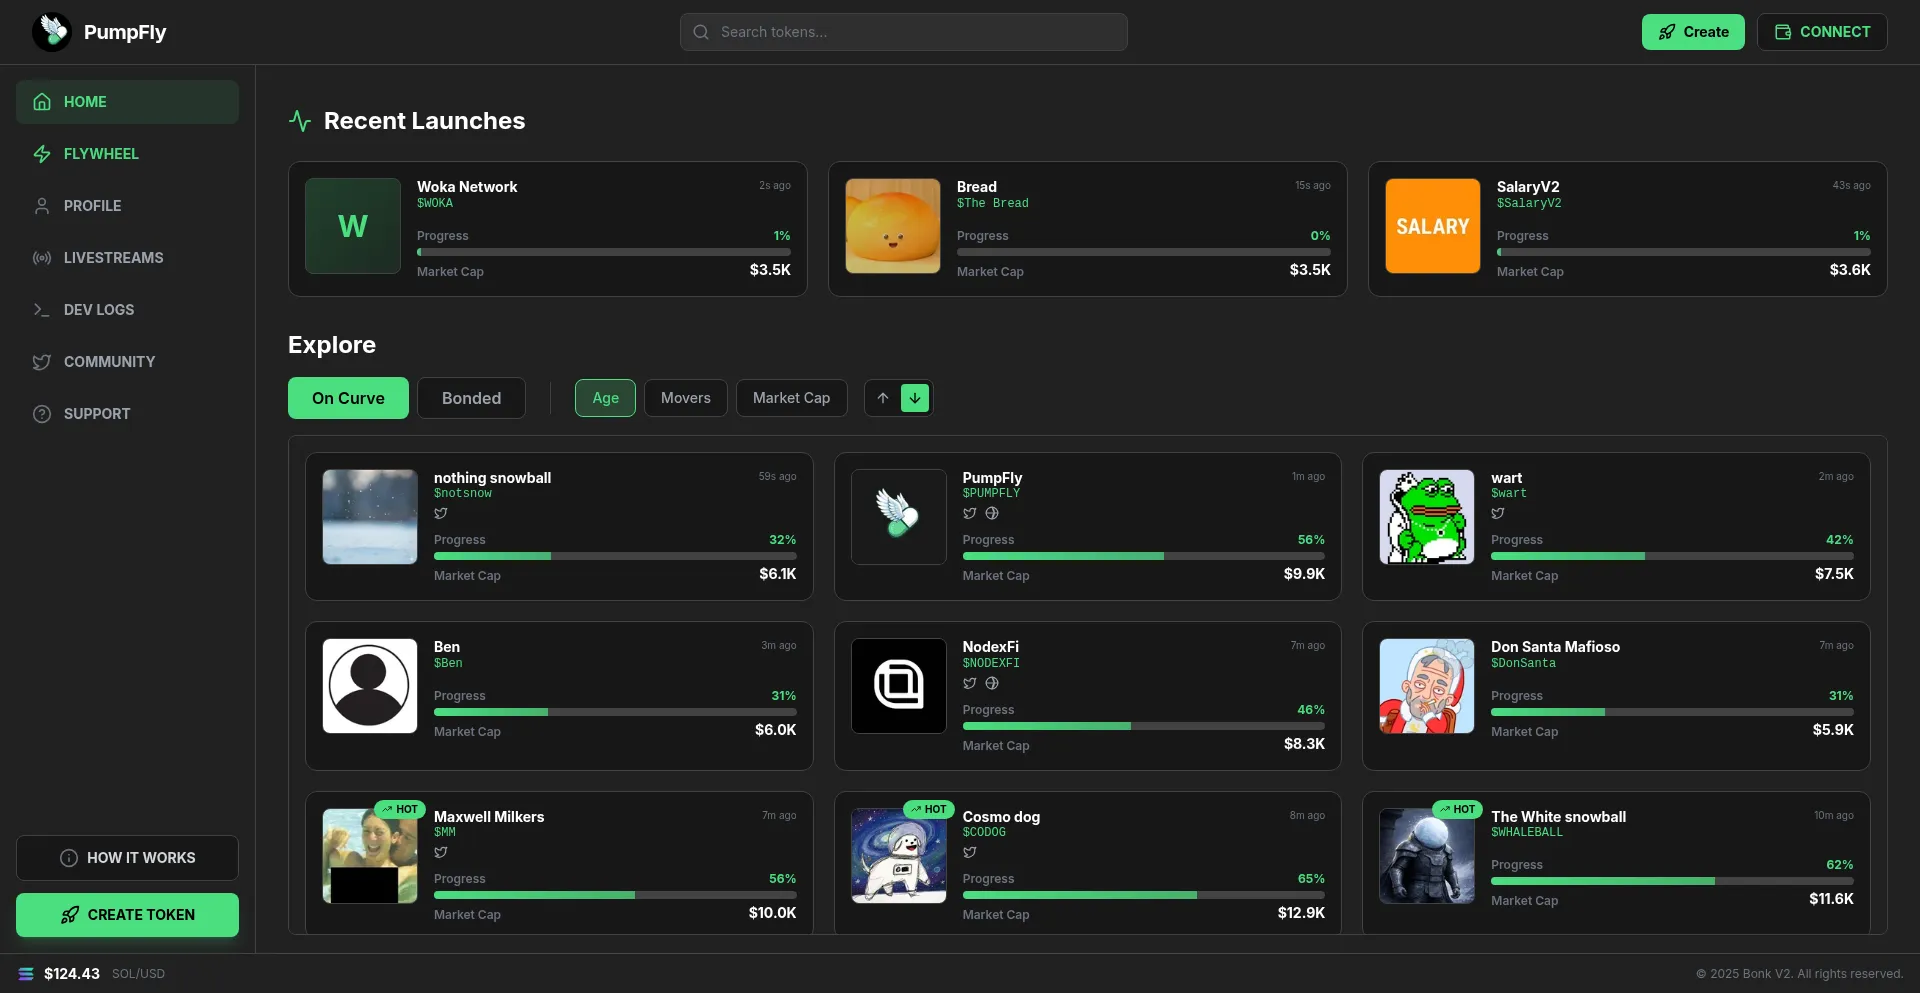Sort descending with the down arrow

pos(915,398)
